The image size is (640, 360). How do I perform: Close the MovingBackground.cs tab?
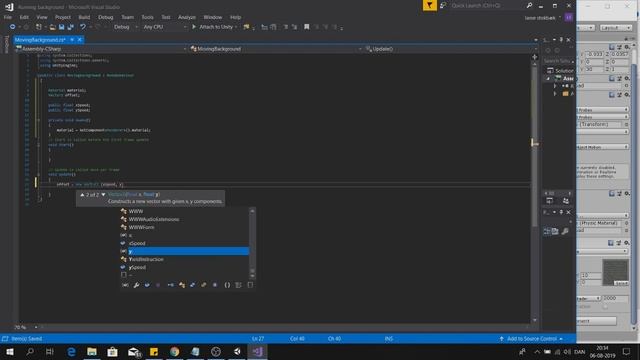click(x=80, y=40)
